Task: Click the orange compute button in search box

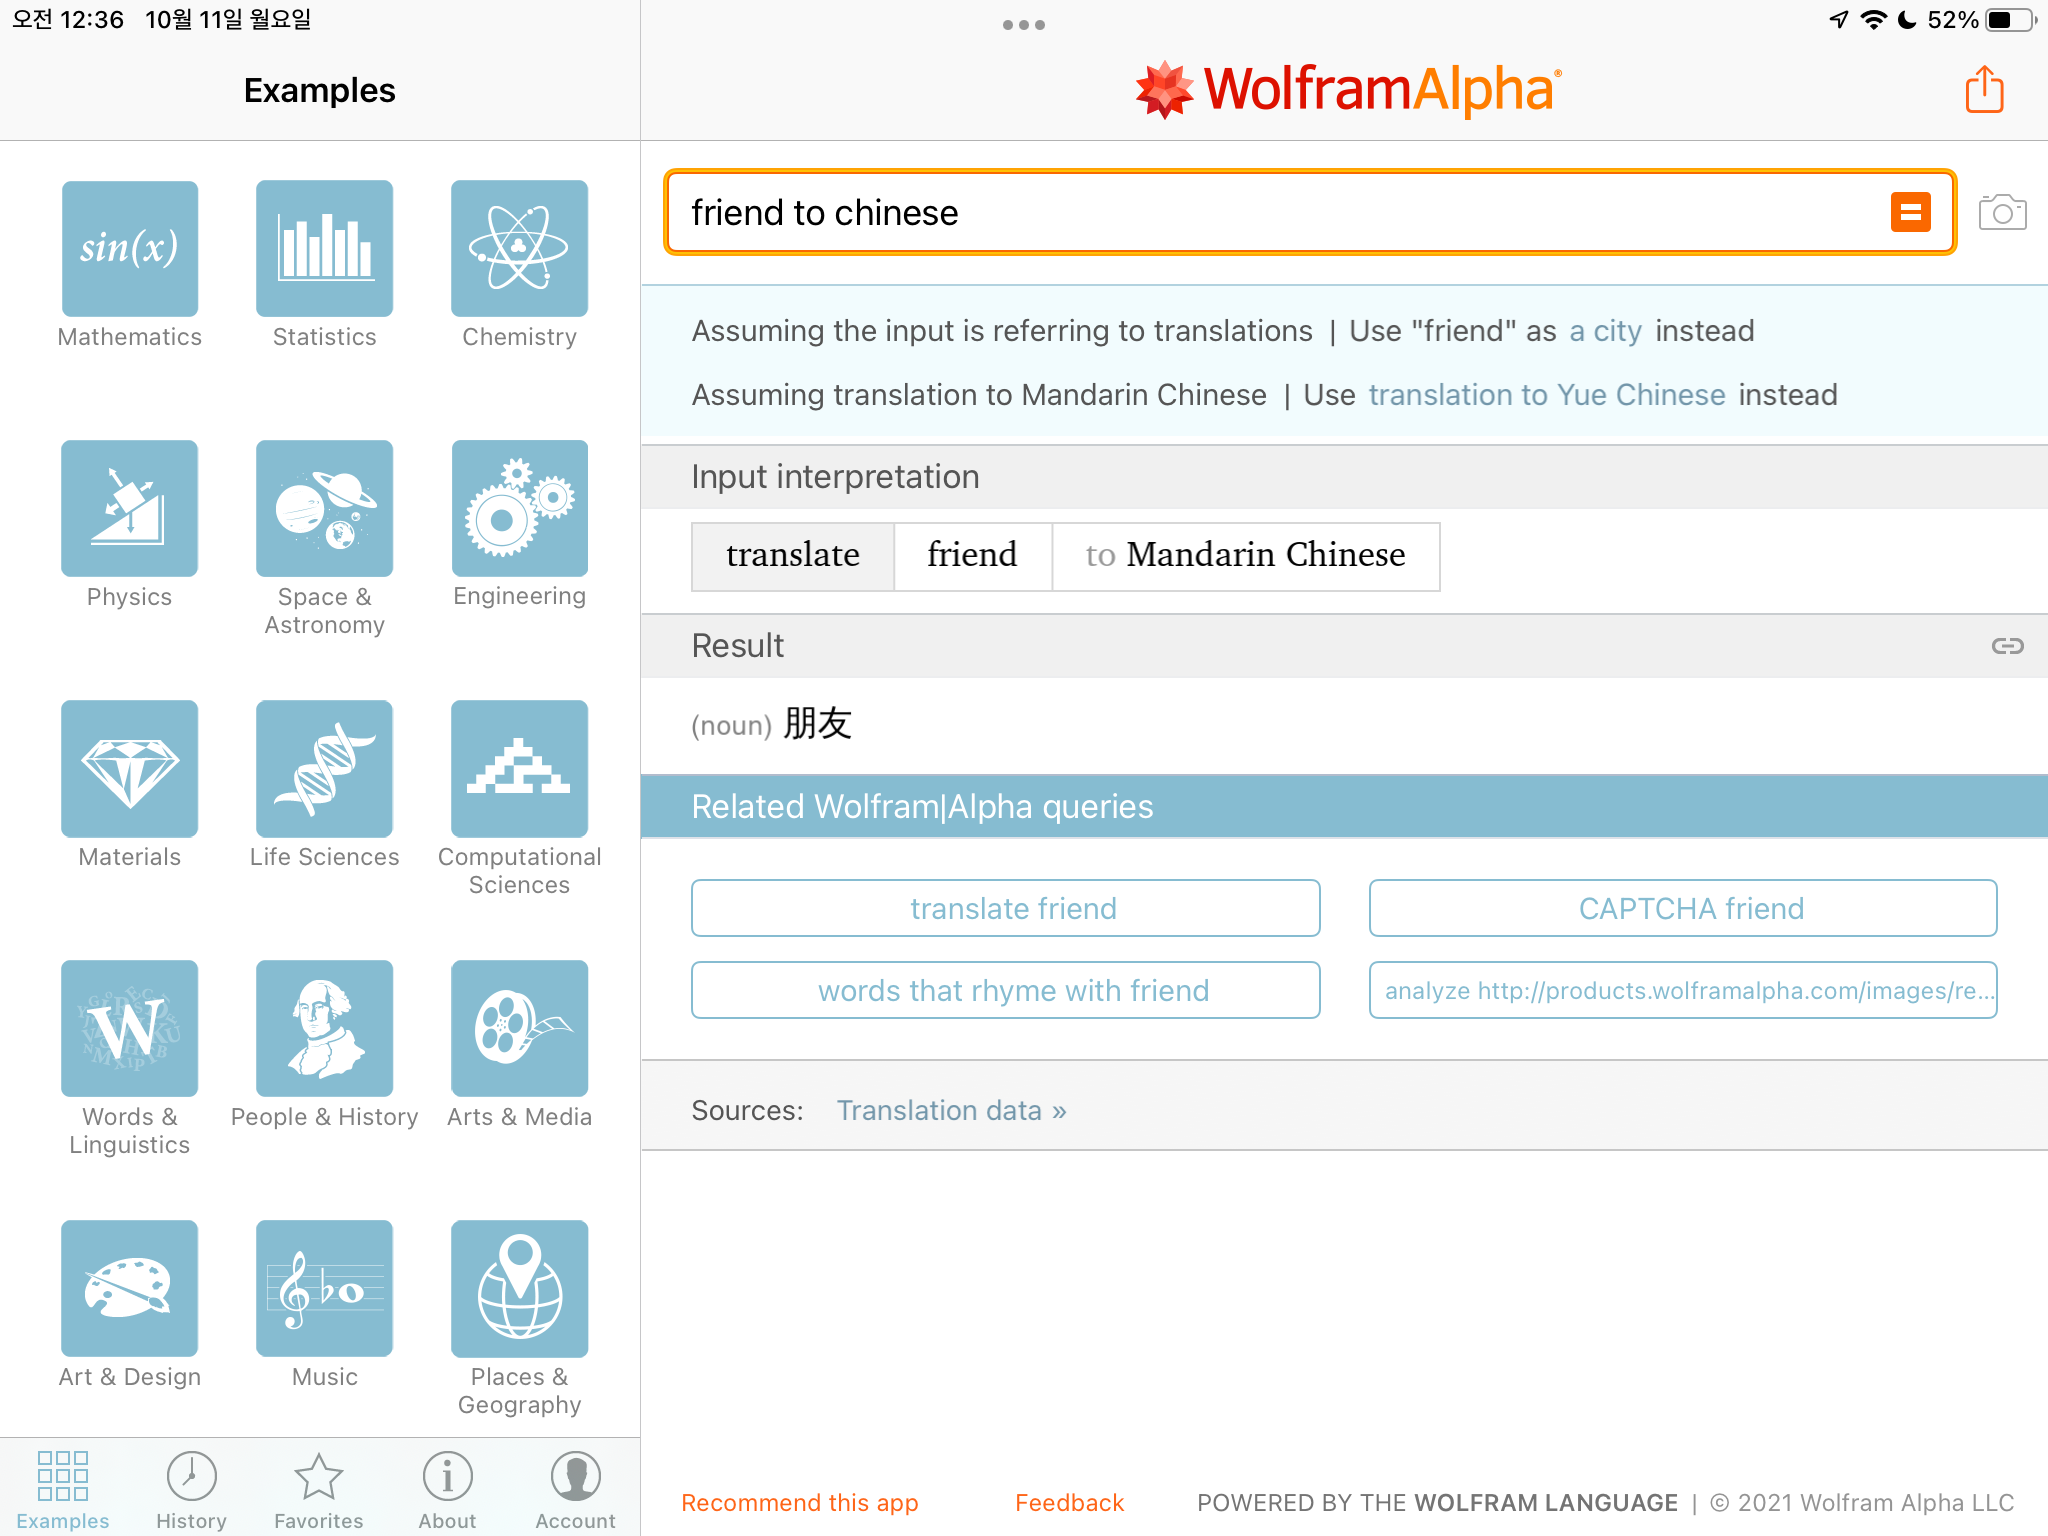Action: click(1910, 212)
